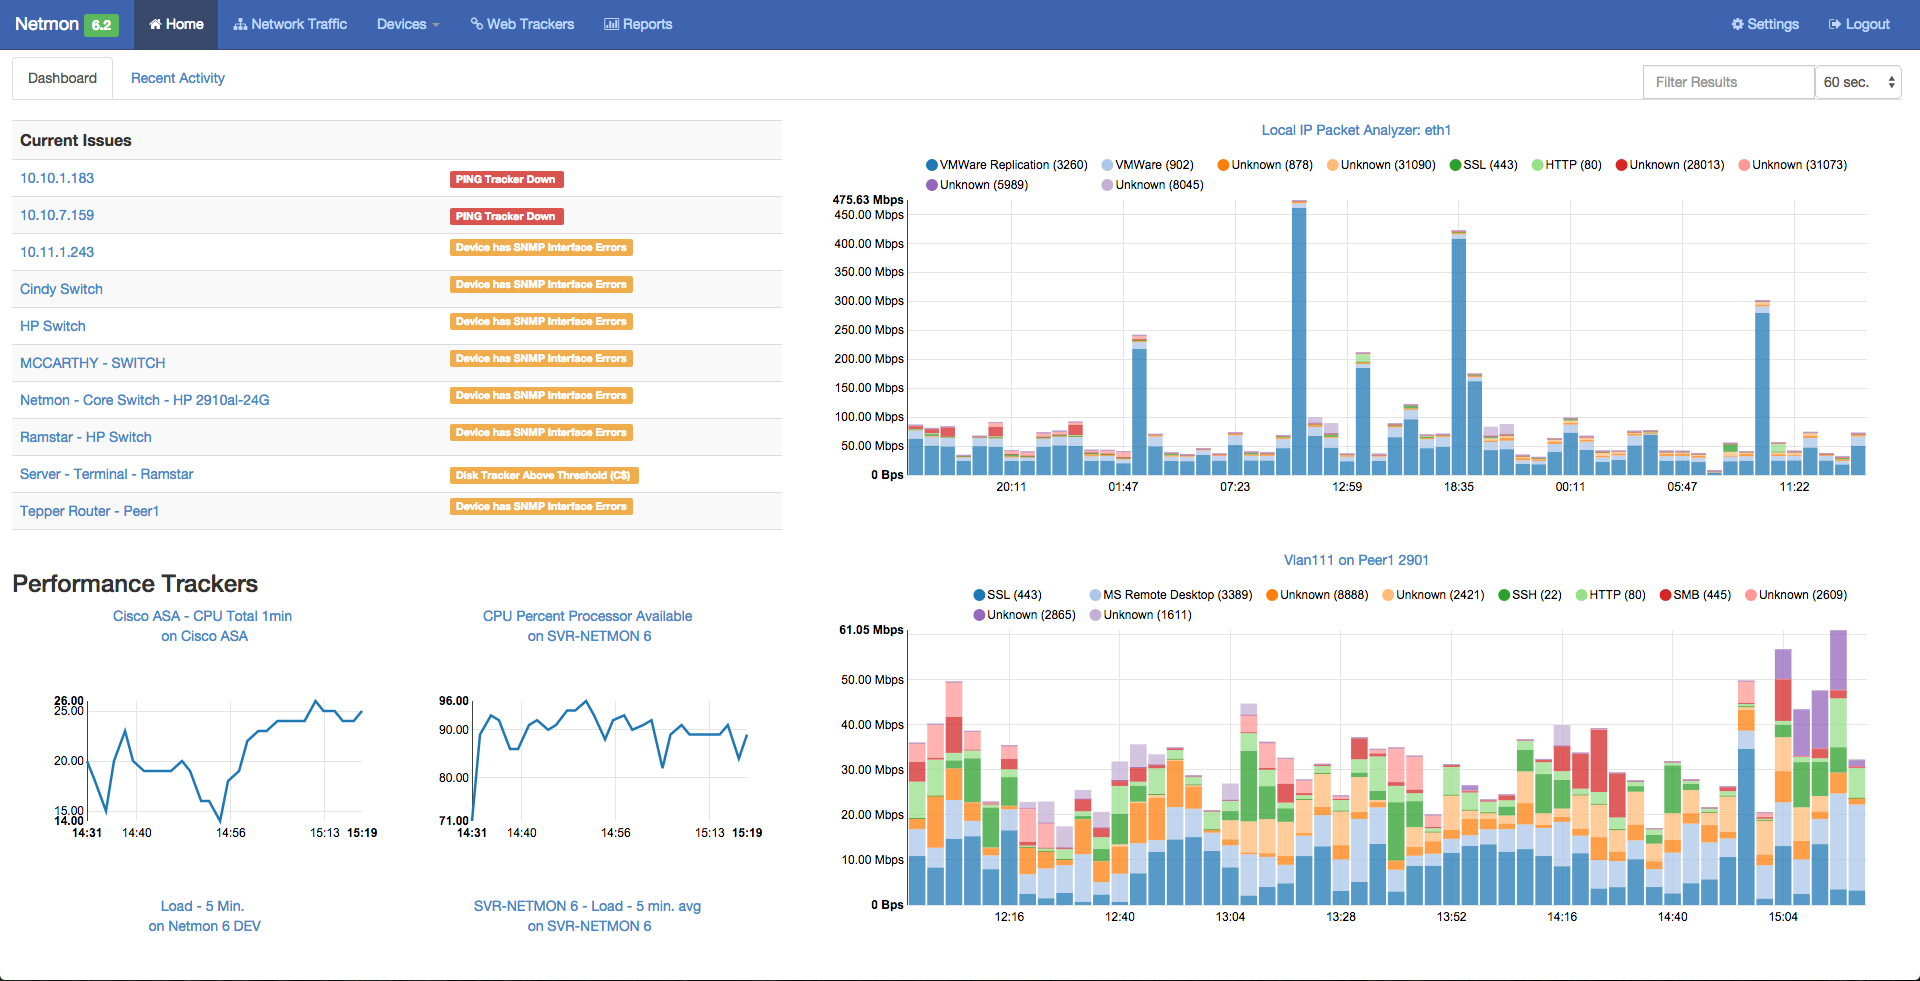1920x981 pixels.
Task: Click the tallest bar in eth1 chart
Action: 1299,340
